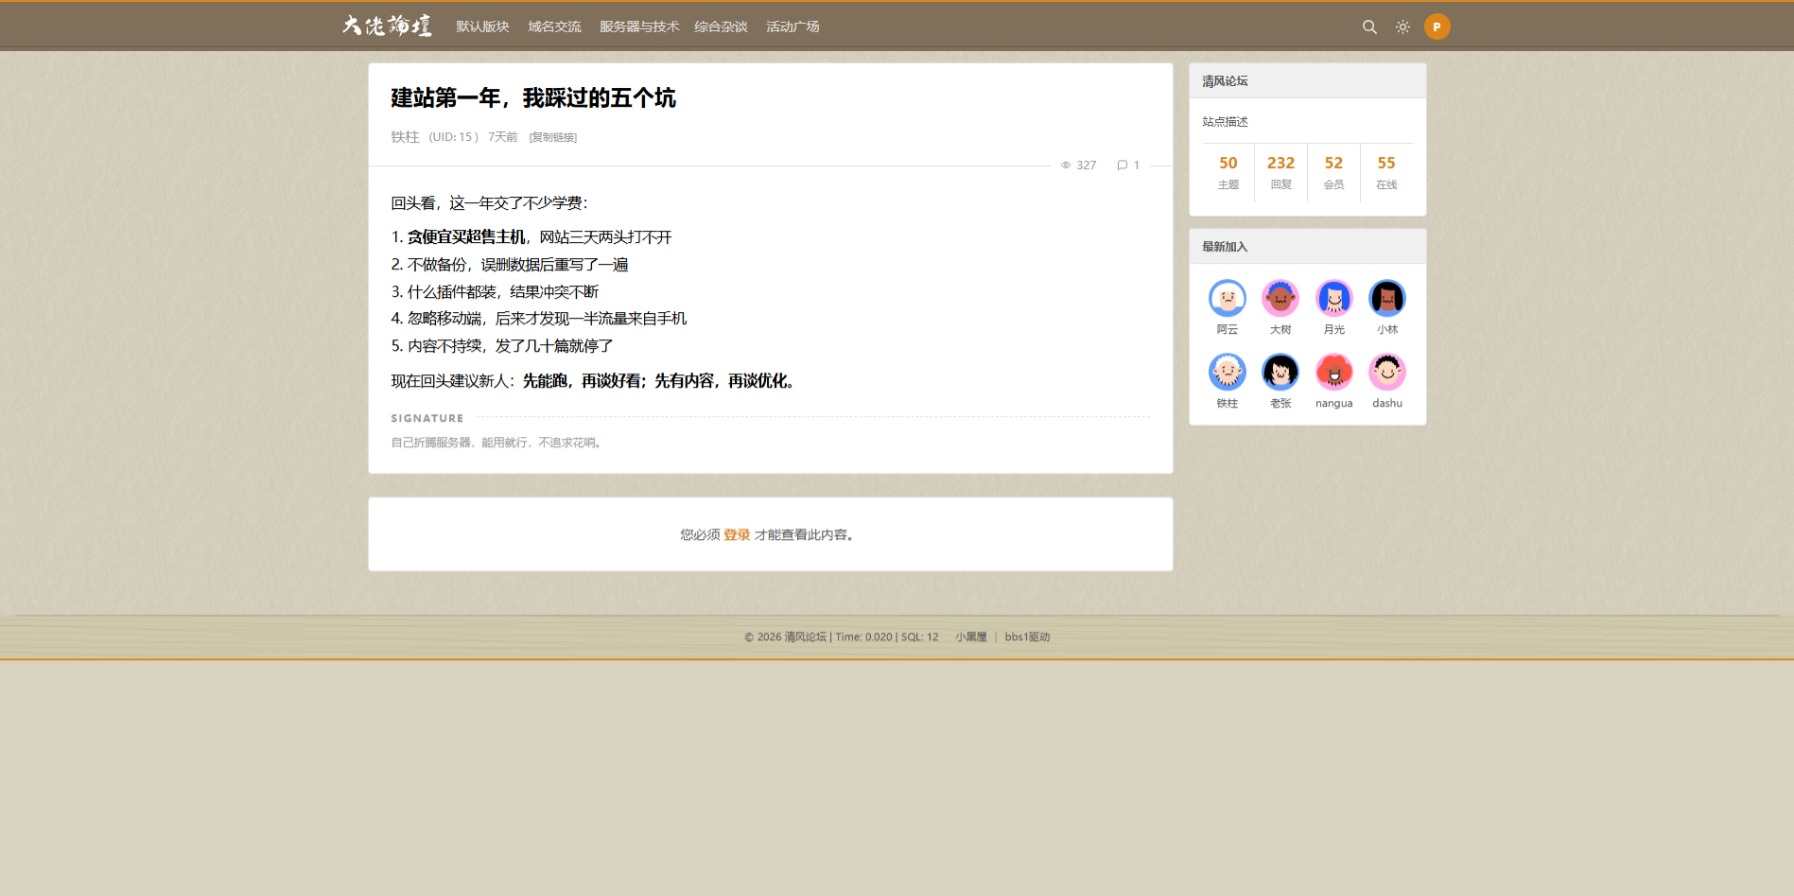
Task: Open nangua member avatar
Action: pos(1334,372)
